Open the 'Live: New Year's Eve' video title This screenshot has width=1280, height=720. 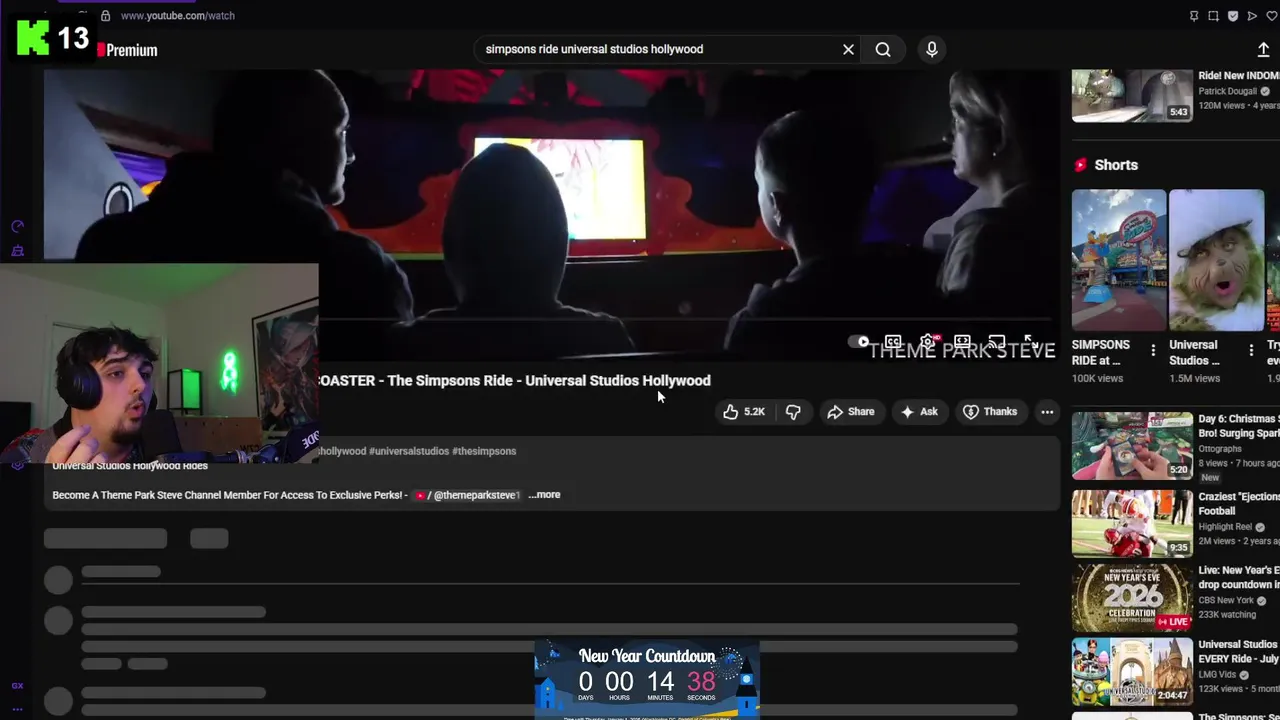coord(1239,577)
